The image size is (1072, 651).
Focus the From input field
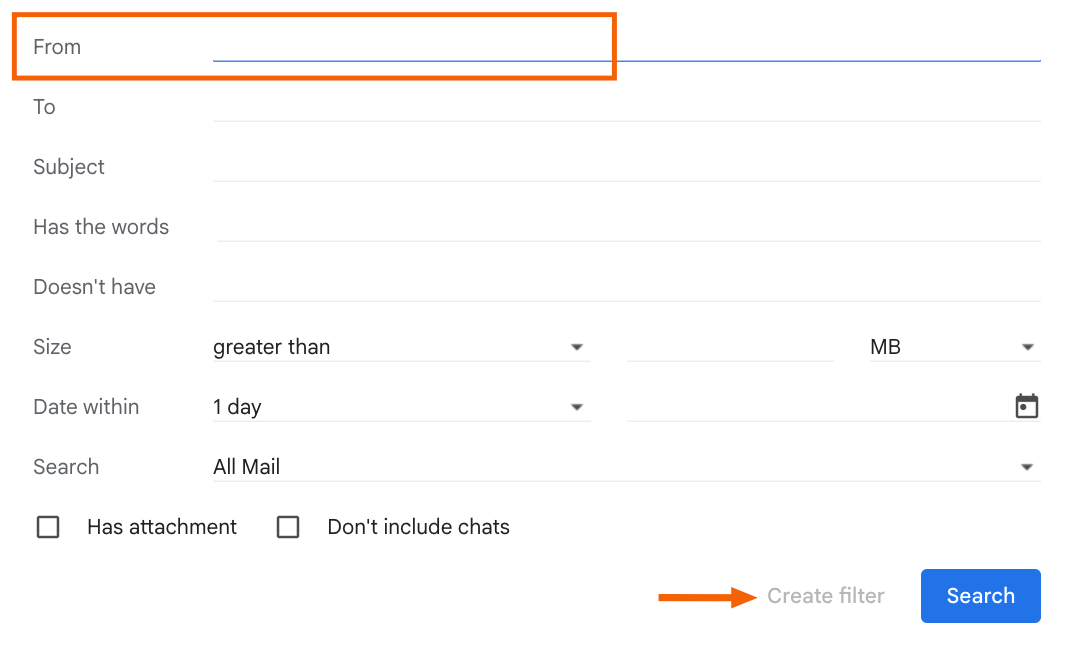pos(626,46)
